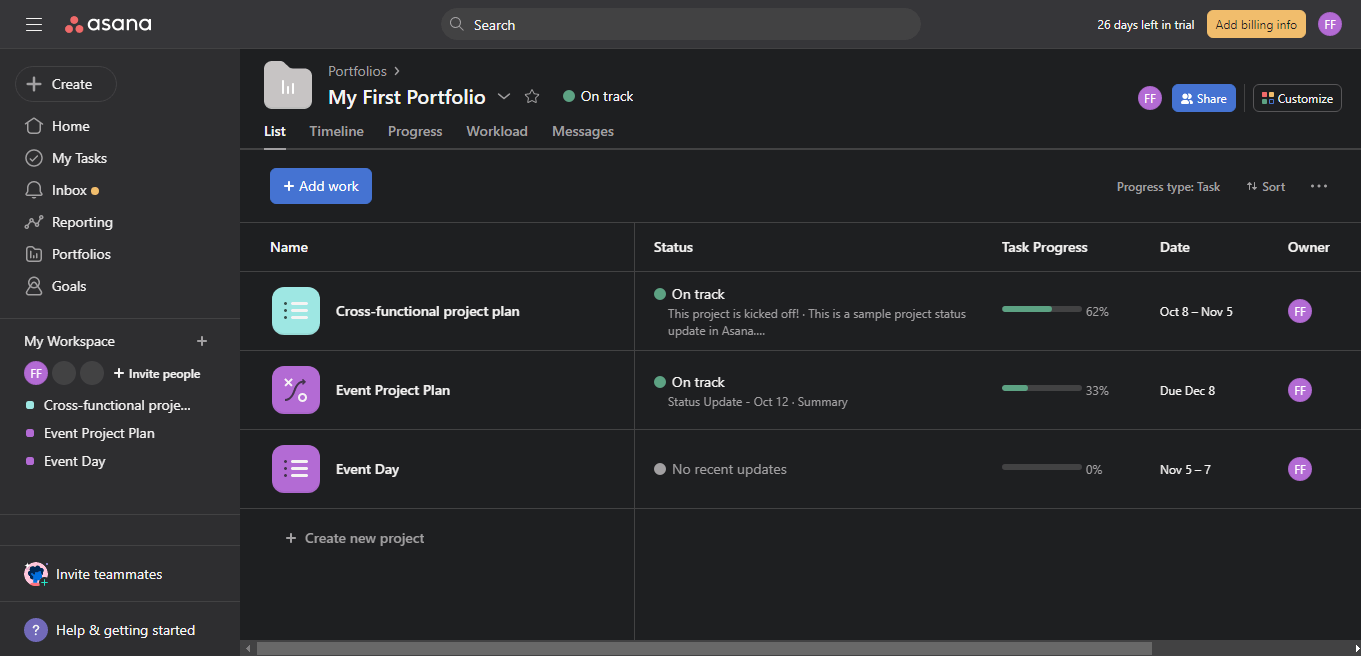Open the Workload tab
The image size is (1361, 656).
click(x=496, y=131)
